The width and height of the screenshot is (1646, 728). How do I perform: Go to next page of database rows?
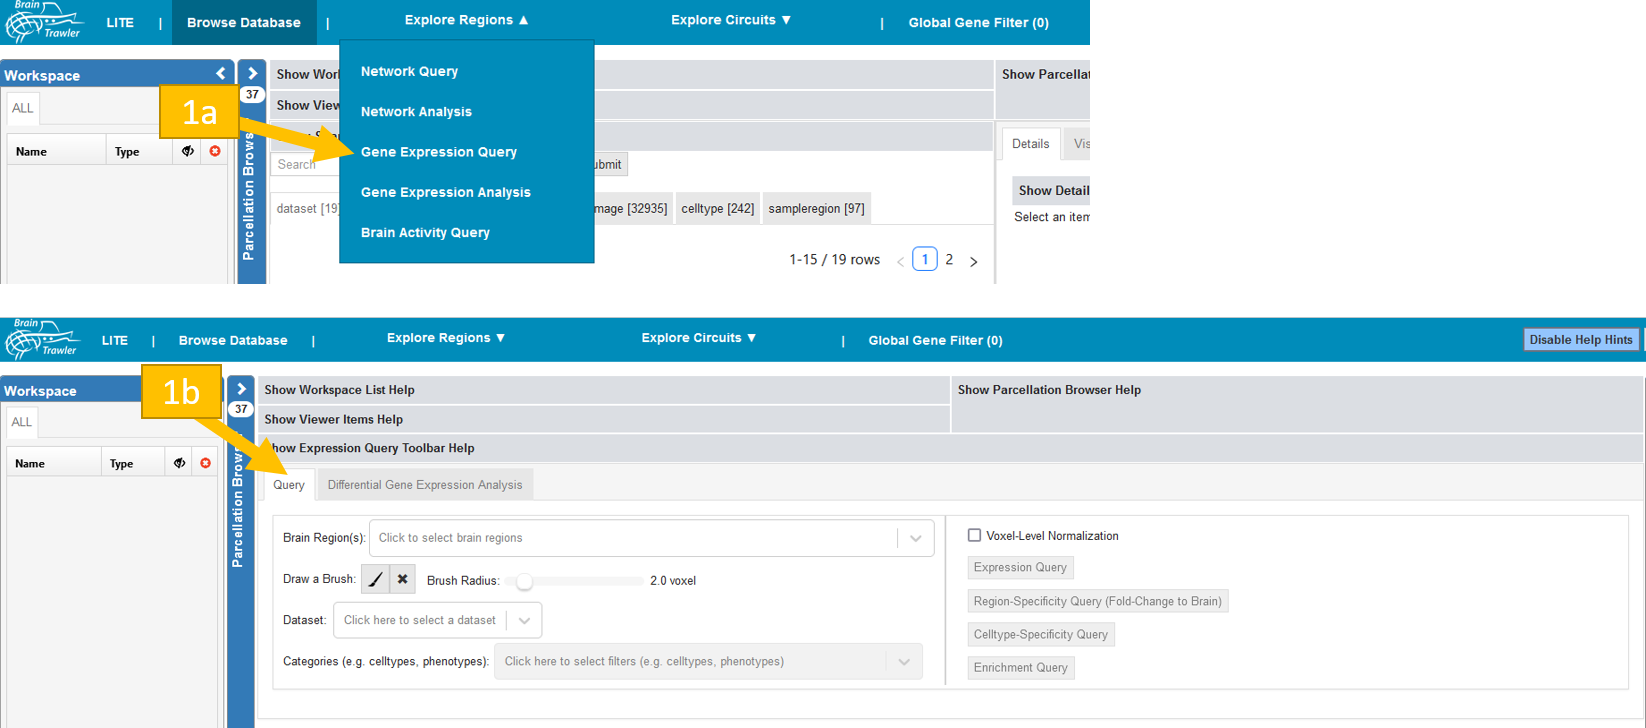pos(973,261)
